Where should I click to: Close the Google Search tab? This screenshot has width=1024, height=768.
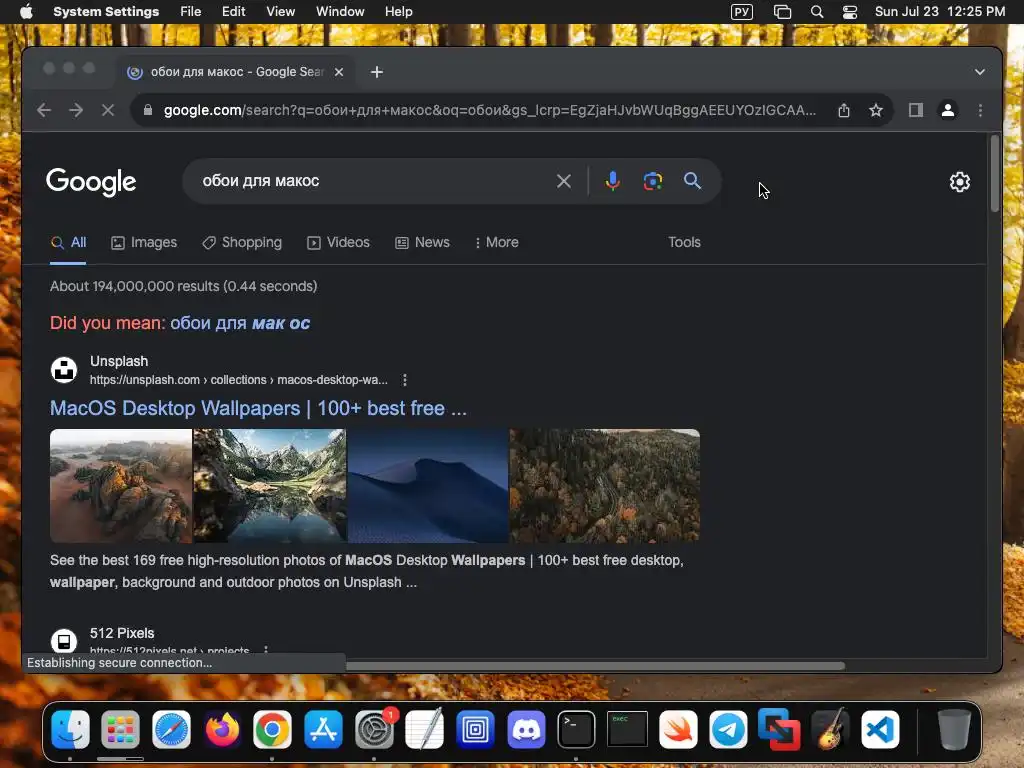tap(339, 72)
